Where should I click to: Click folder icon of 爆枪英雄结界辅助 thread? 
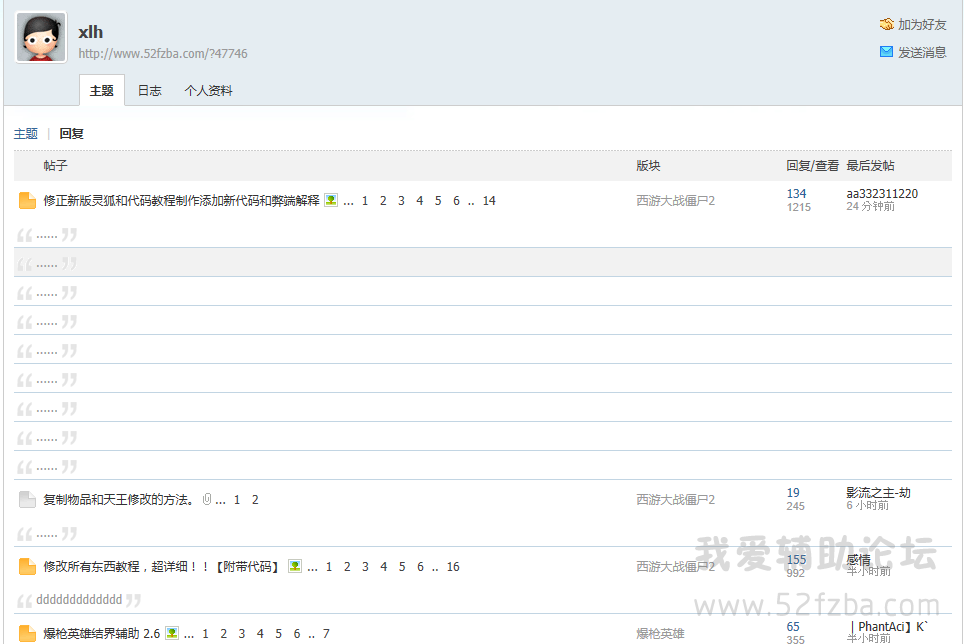(27, 634)
